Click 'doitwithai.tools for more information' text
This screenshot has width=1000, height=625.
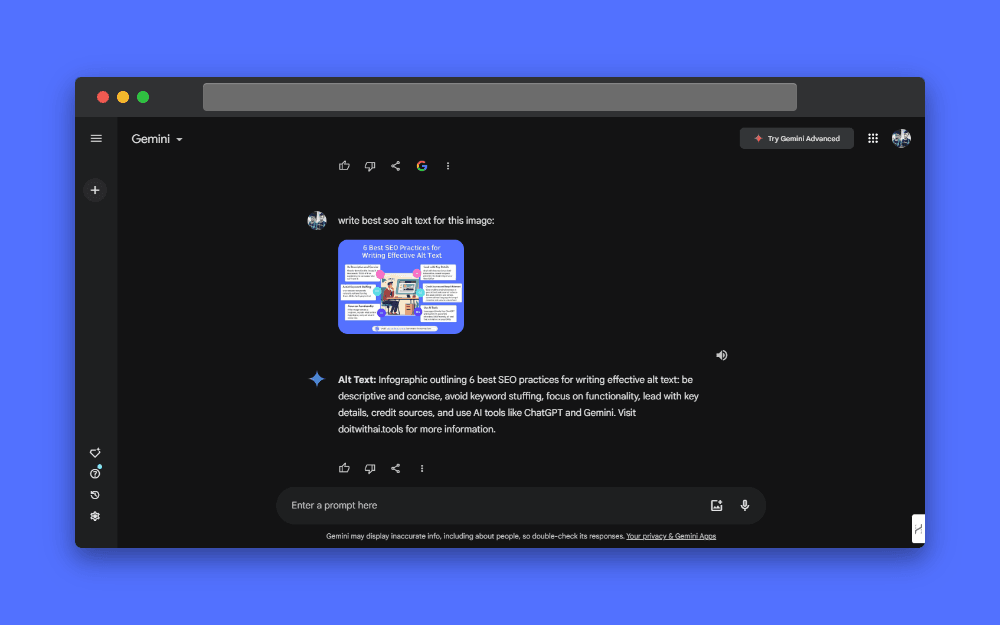coord(416,429)
